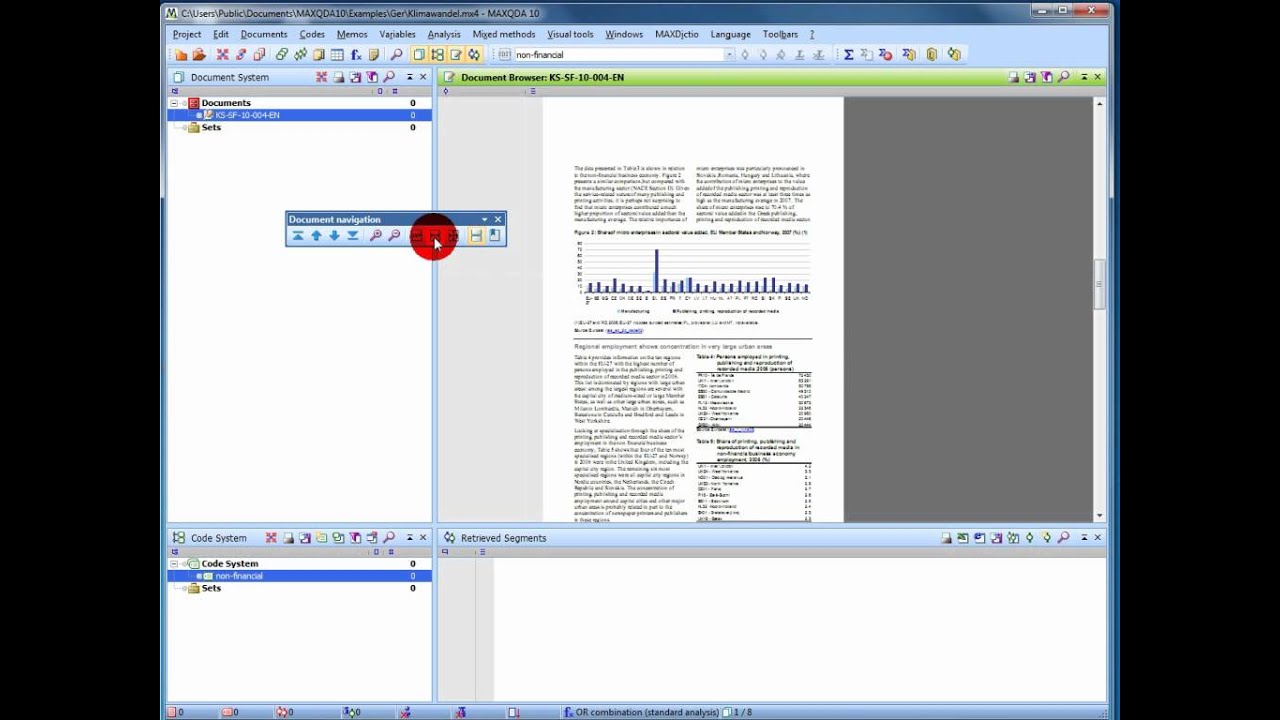
Task: Open the code selection dropdown arrow
Action: point(729,55)
